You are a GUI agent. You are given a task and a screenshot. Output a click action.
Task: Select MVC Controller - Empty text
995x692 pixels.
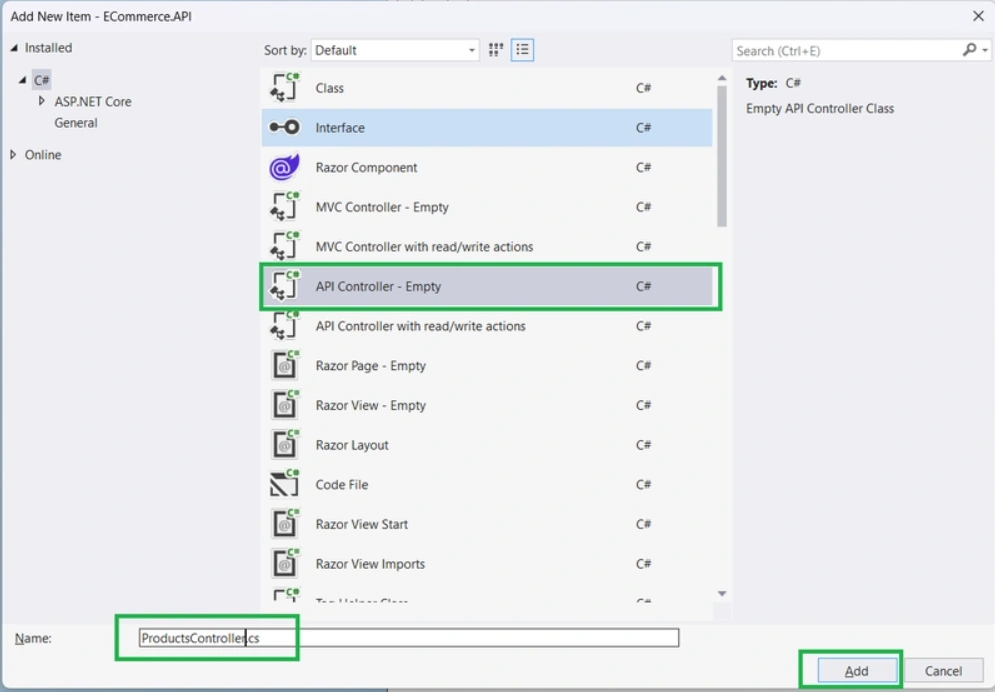click(x=382, y=207)
